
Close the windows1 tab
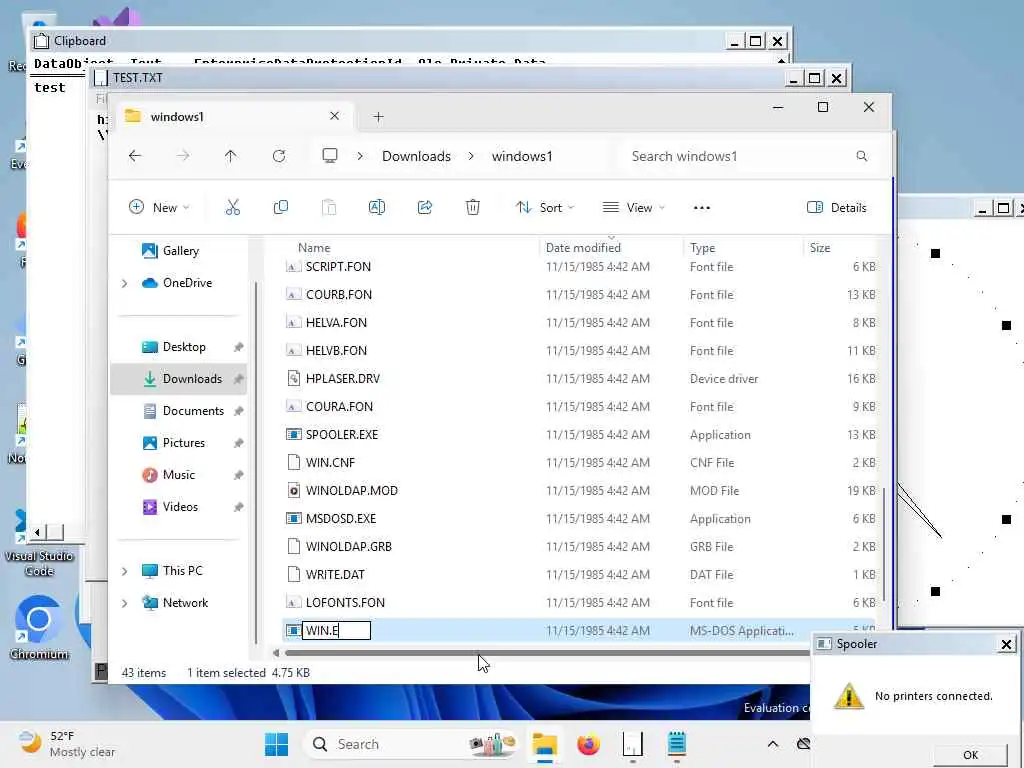[x=334, y=116]
